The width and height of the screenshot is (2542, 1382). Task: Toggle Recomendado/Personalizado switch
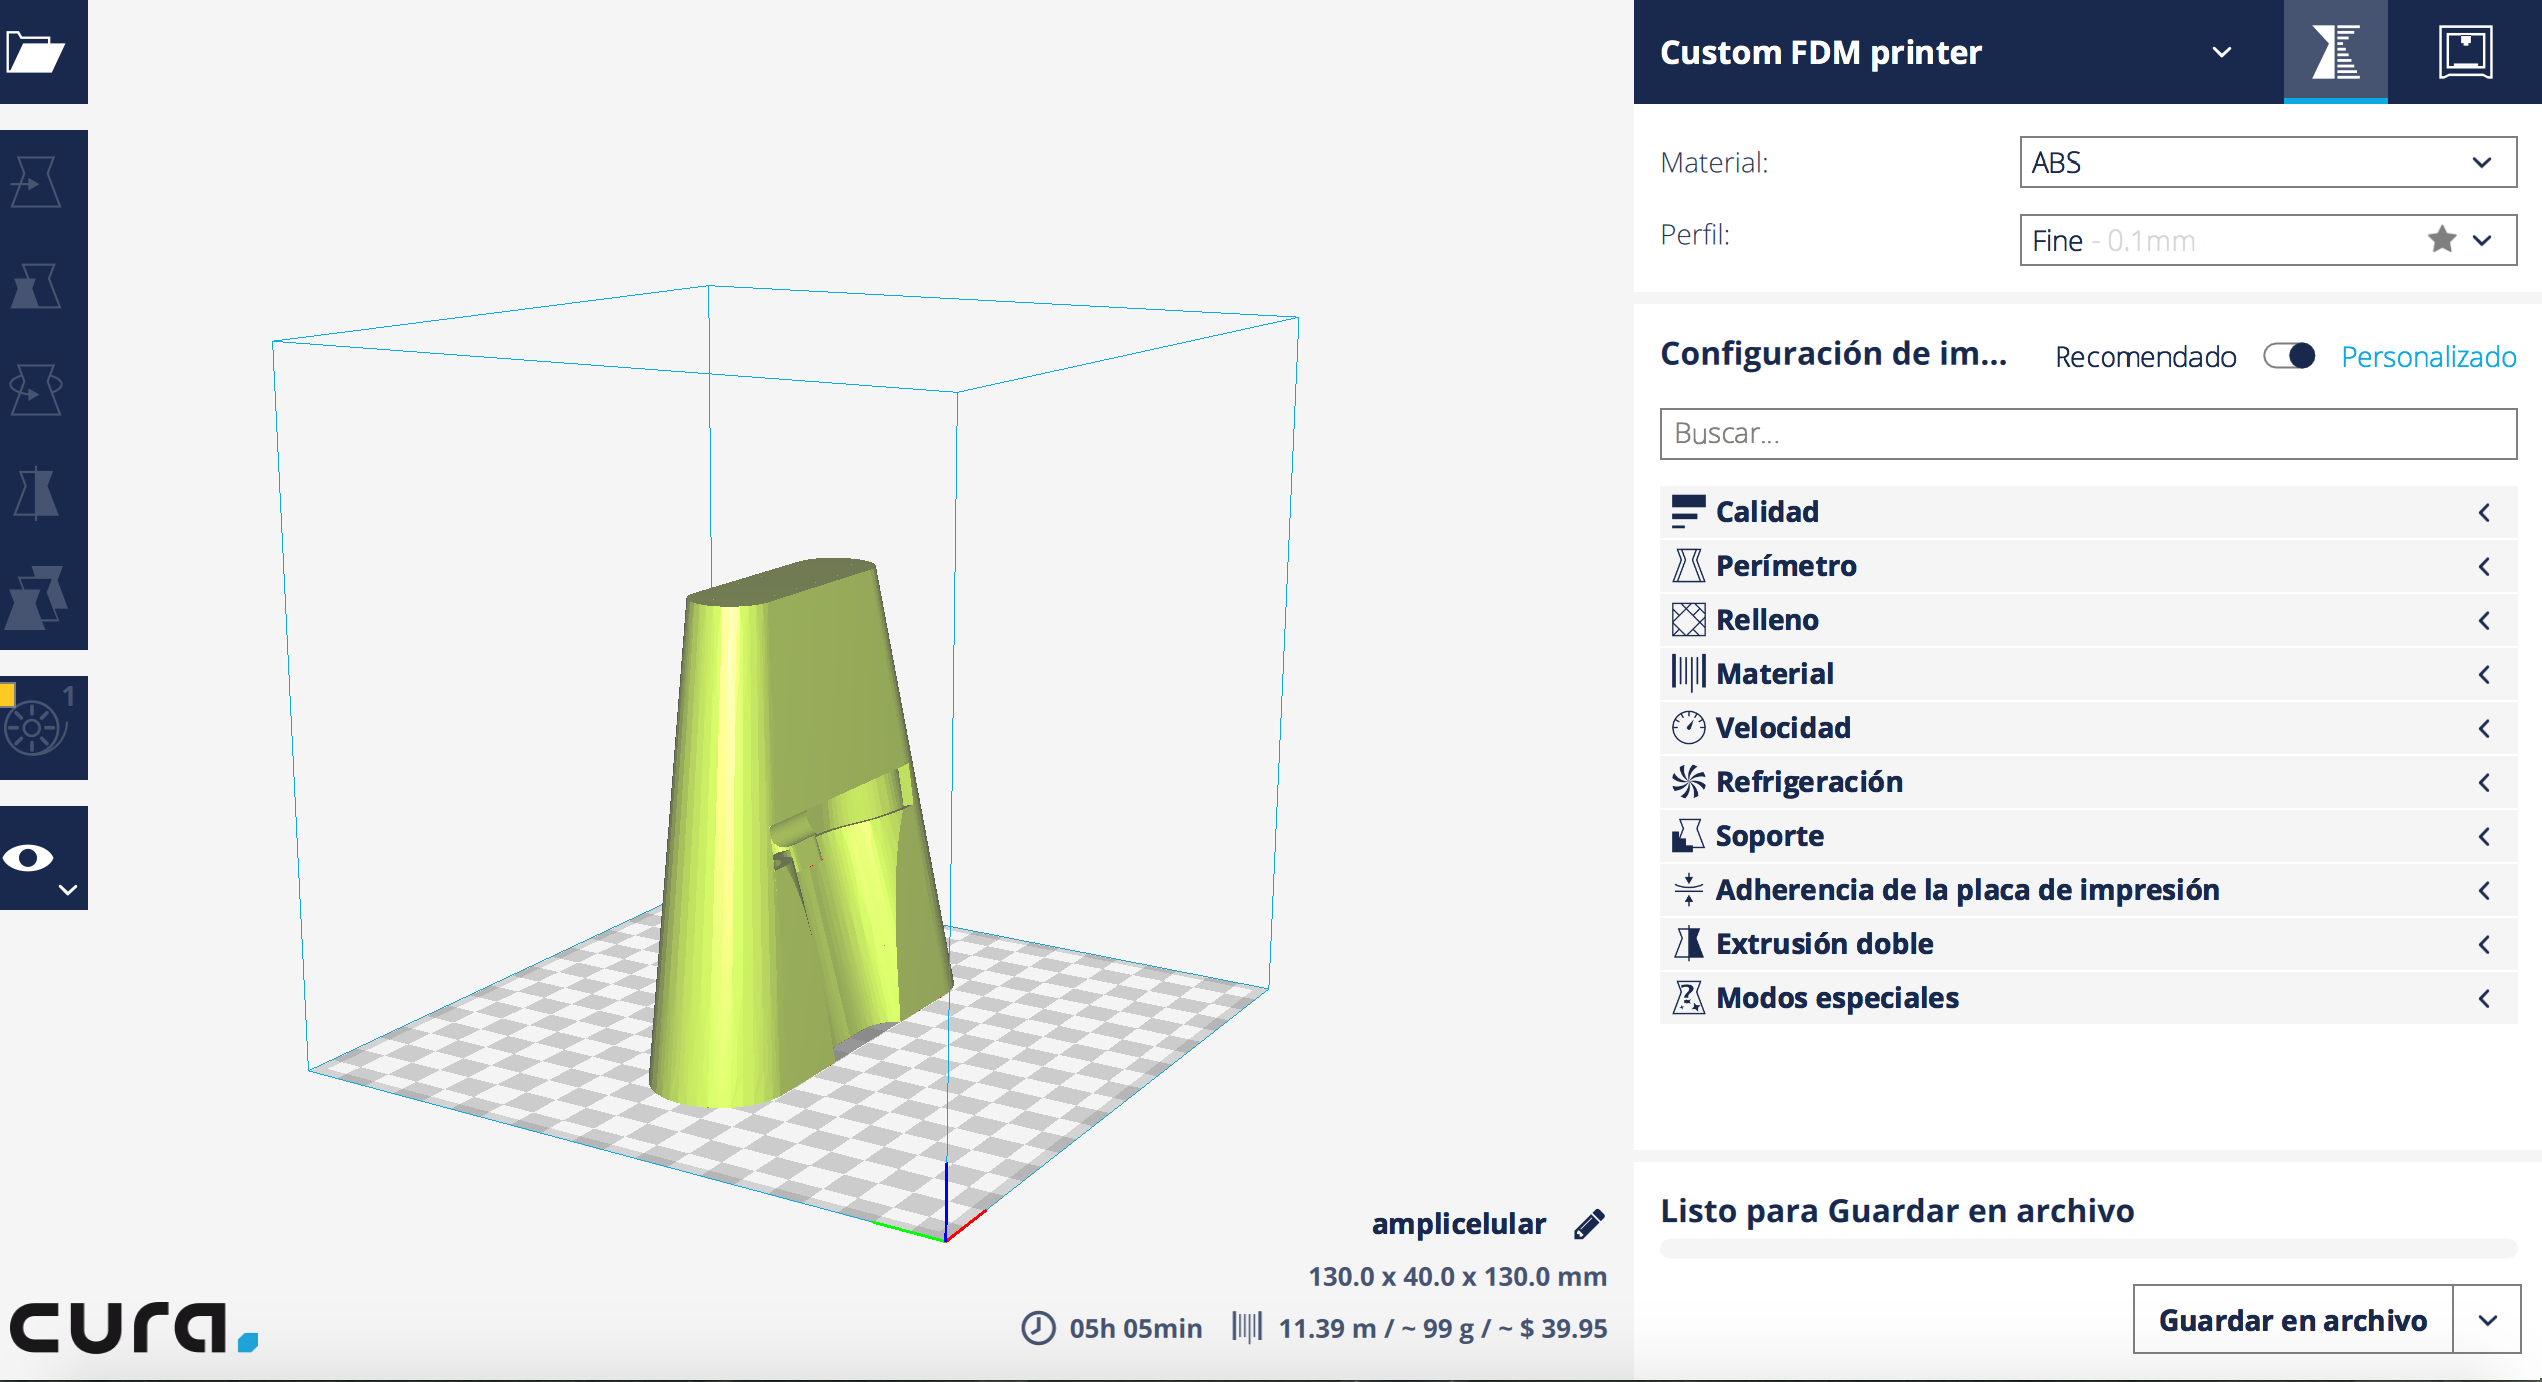2288,356
